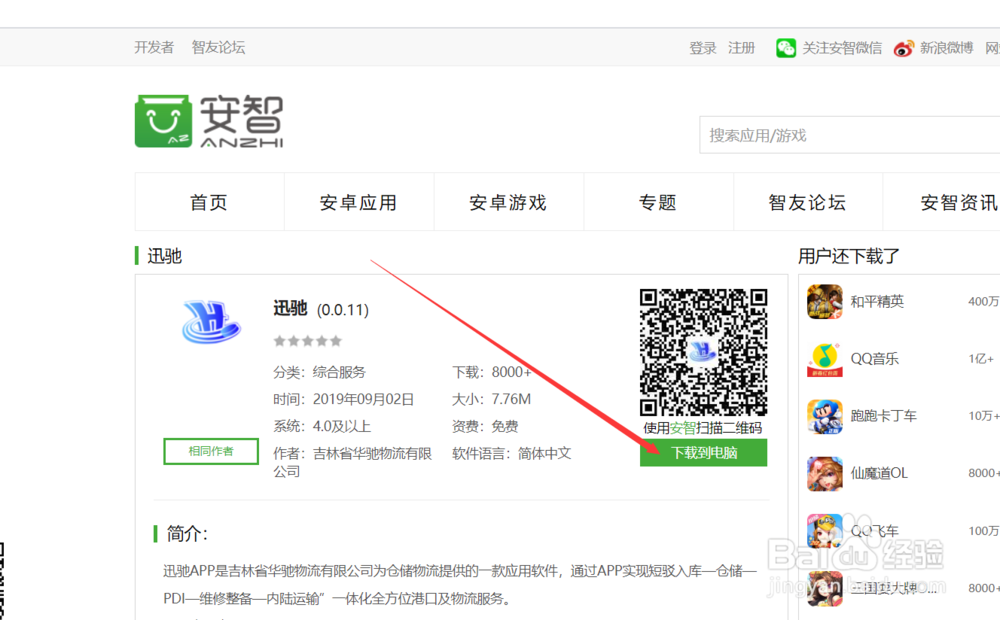Click app title 迅驰 (0.0.11)
Screen dimensions: 1000x620
pyautogui.click(x=321, y=309)
